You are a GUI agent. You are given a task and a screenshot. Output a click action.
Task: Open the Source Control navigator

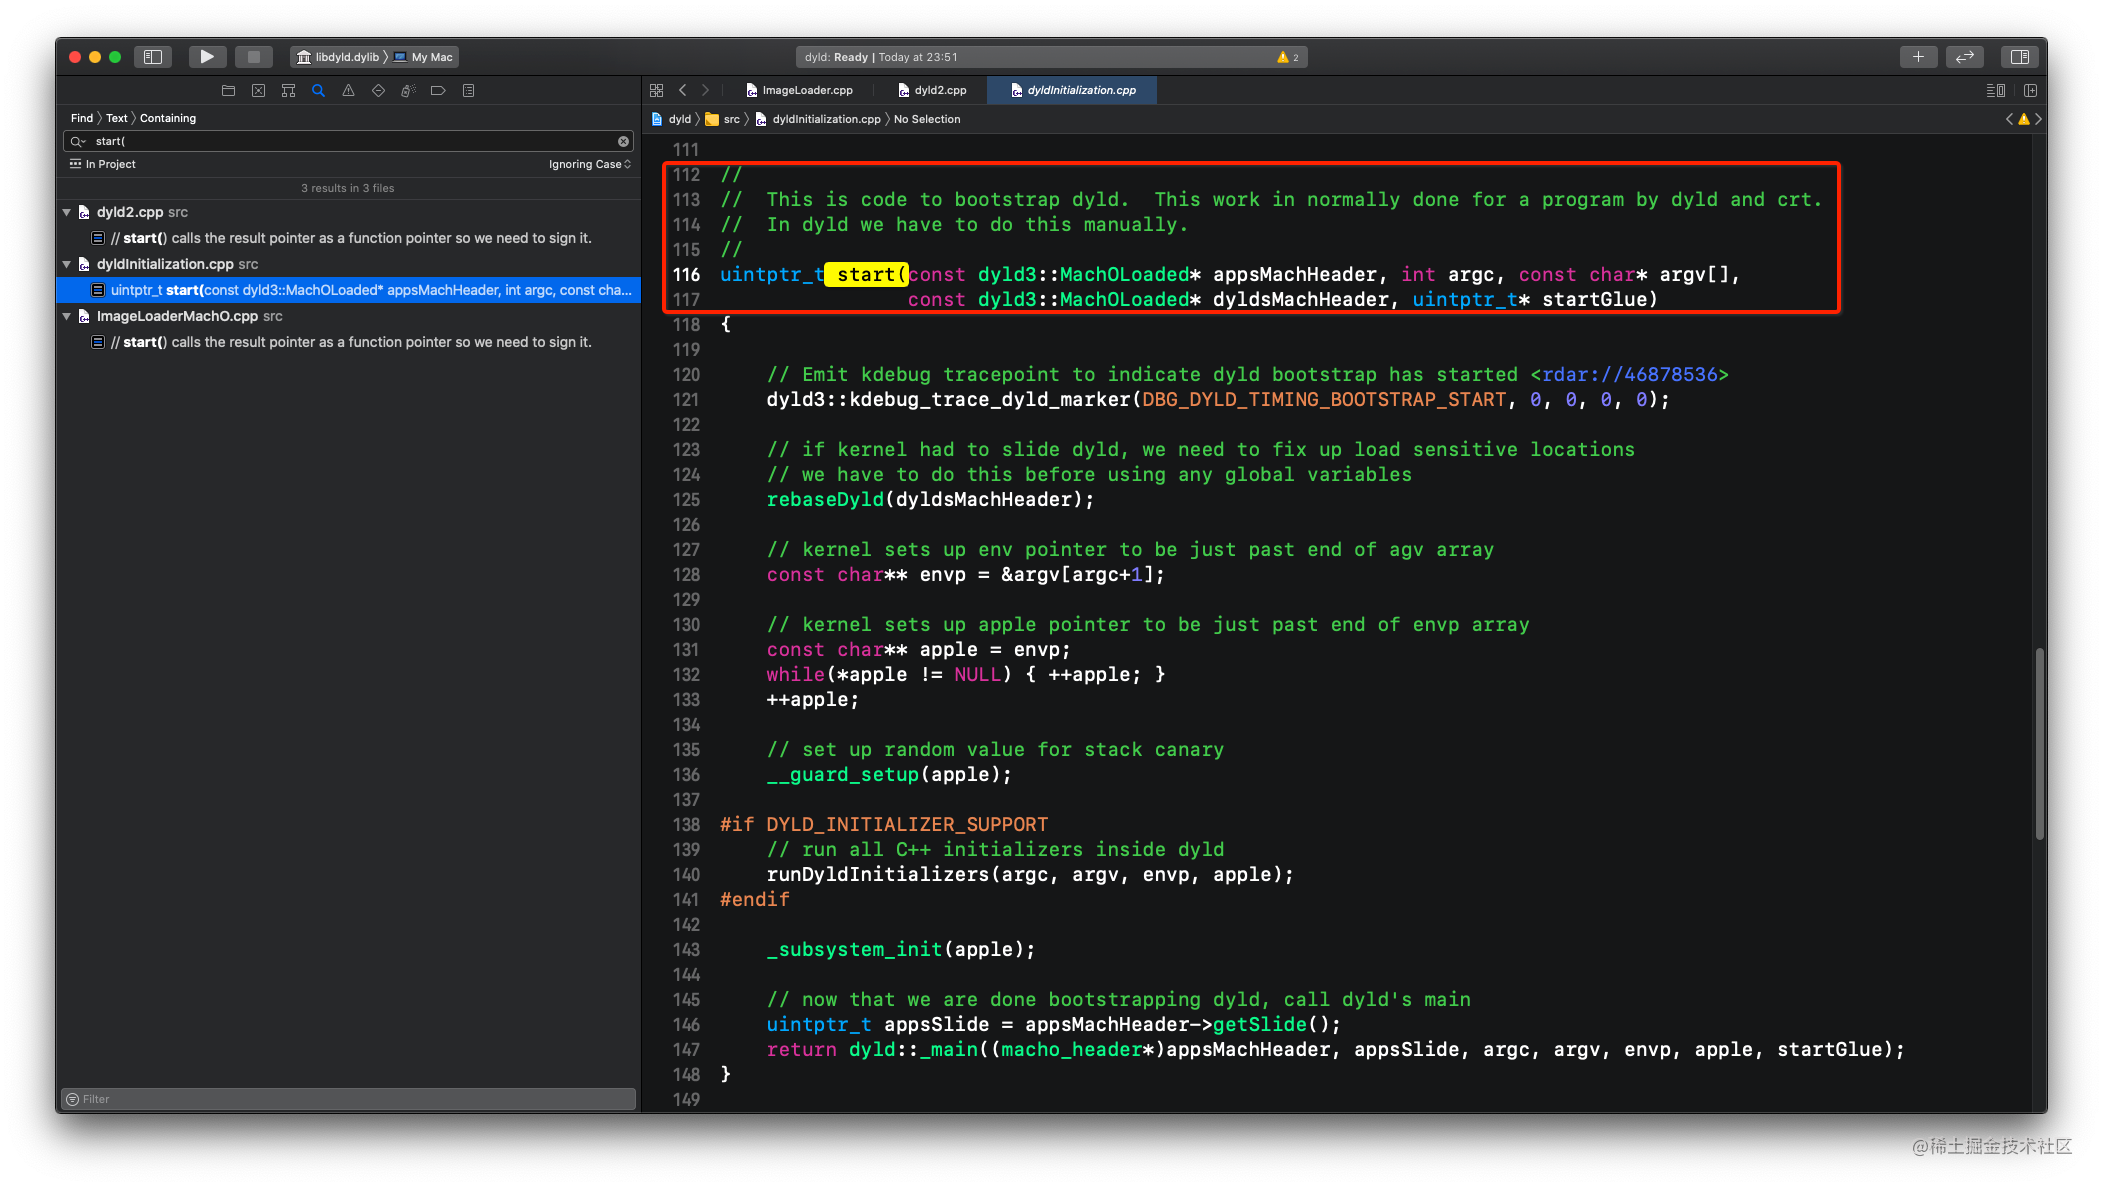pyautogui.click(x=258, y=90)
